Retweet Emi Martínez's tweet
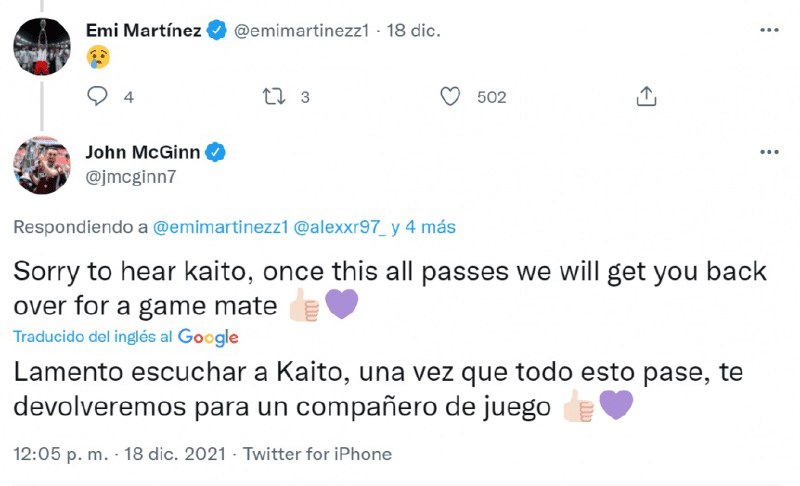 click(x=272, y=96)
